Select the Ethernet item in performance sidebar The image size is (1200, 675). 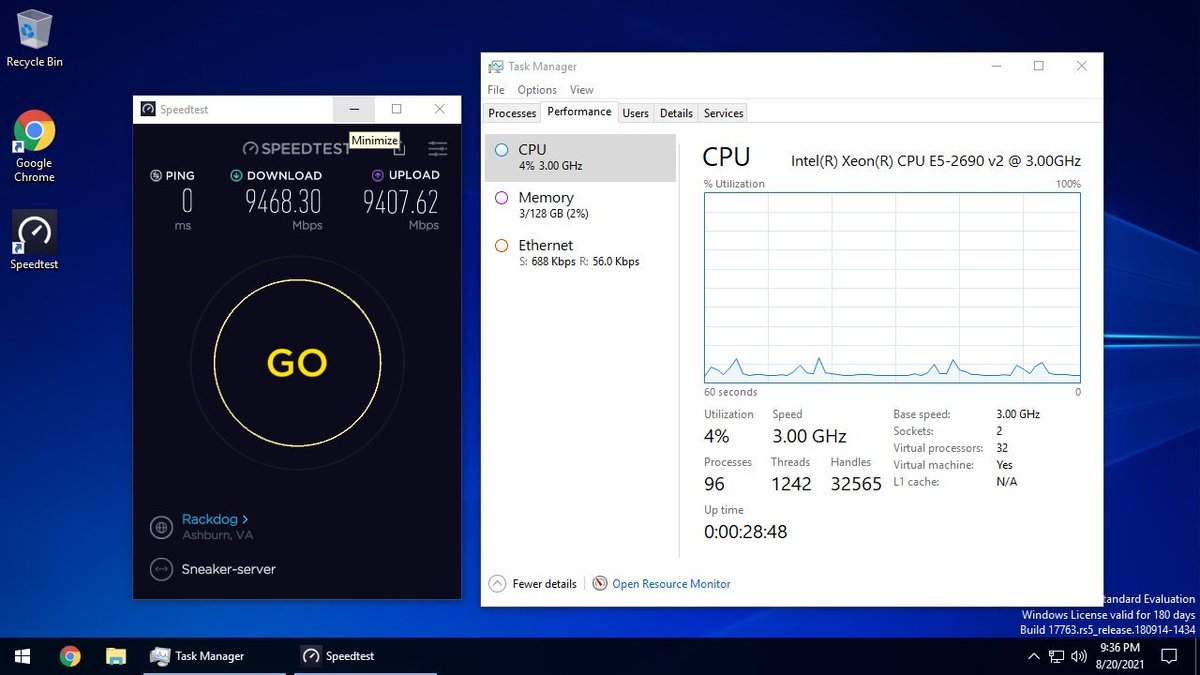point(580,253)
